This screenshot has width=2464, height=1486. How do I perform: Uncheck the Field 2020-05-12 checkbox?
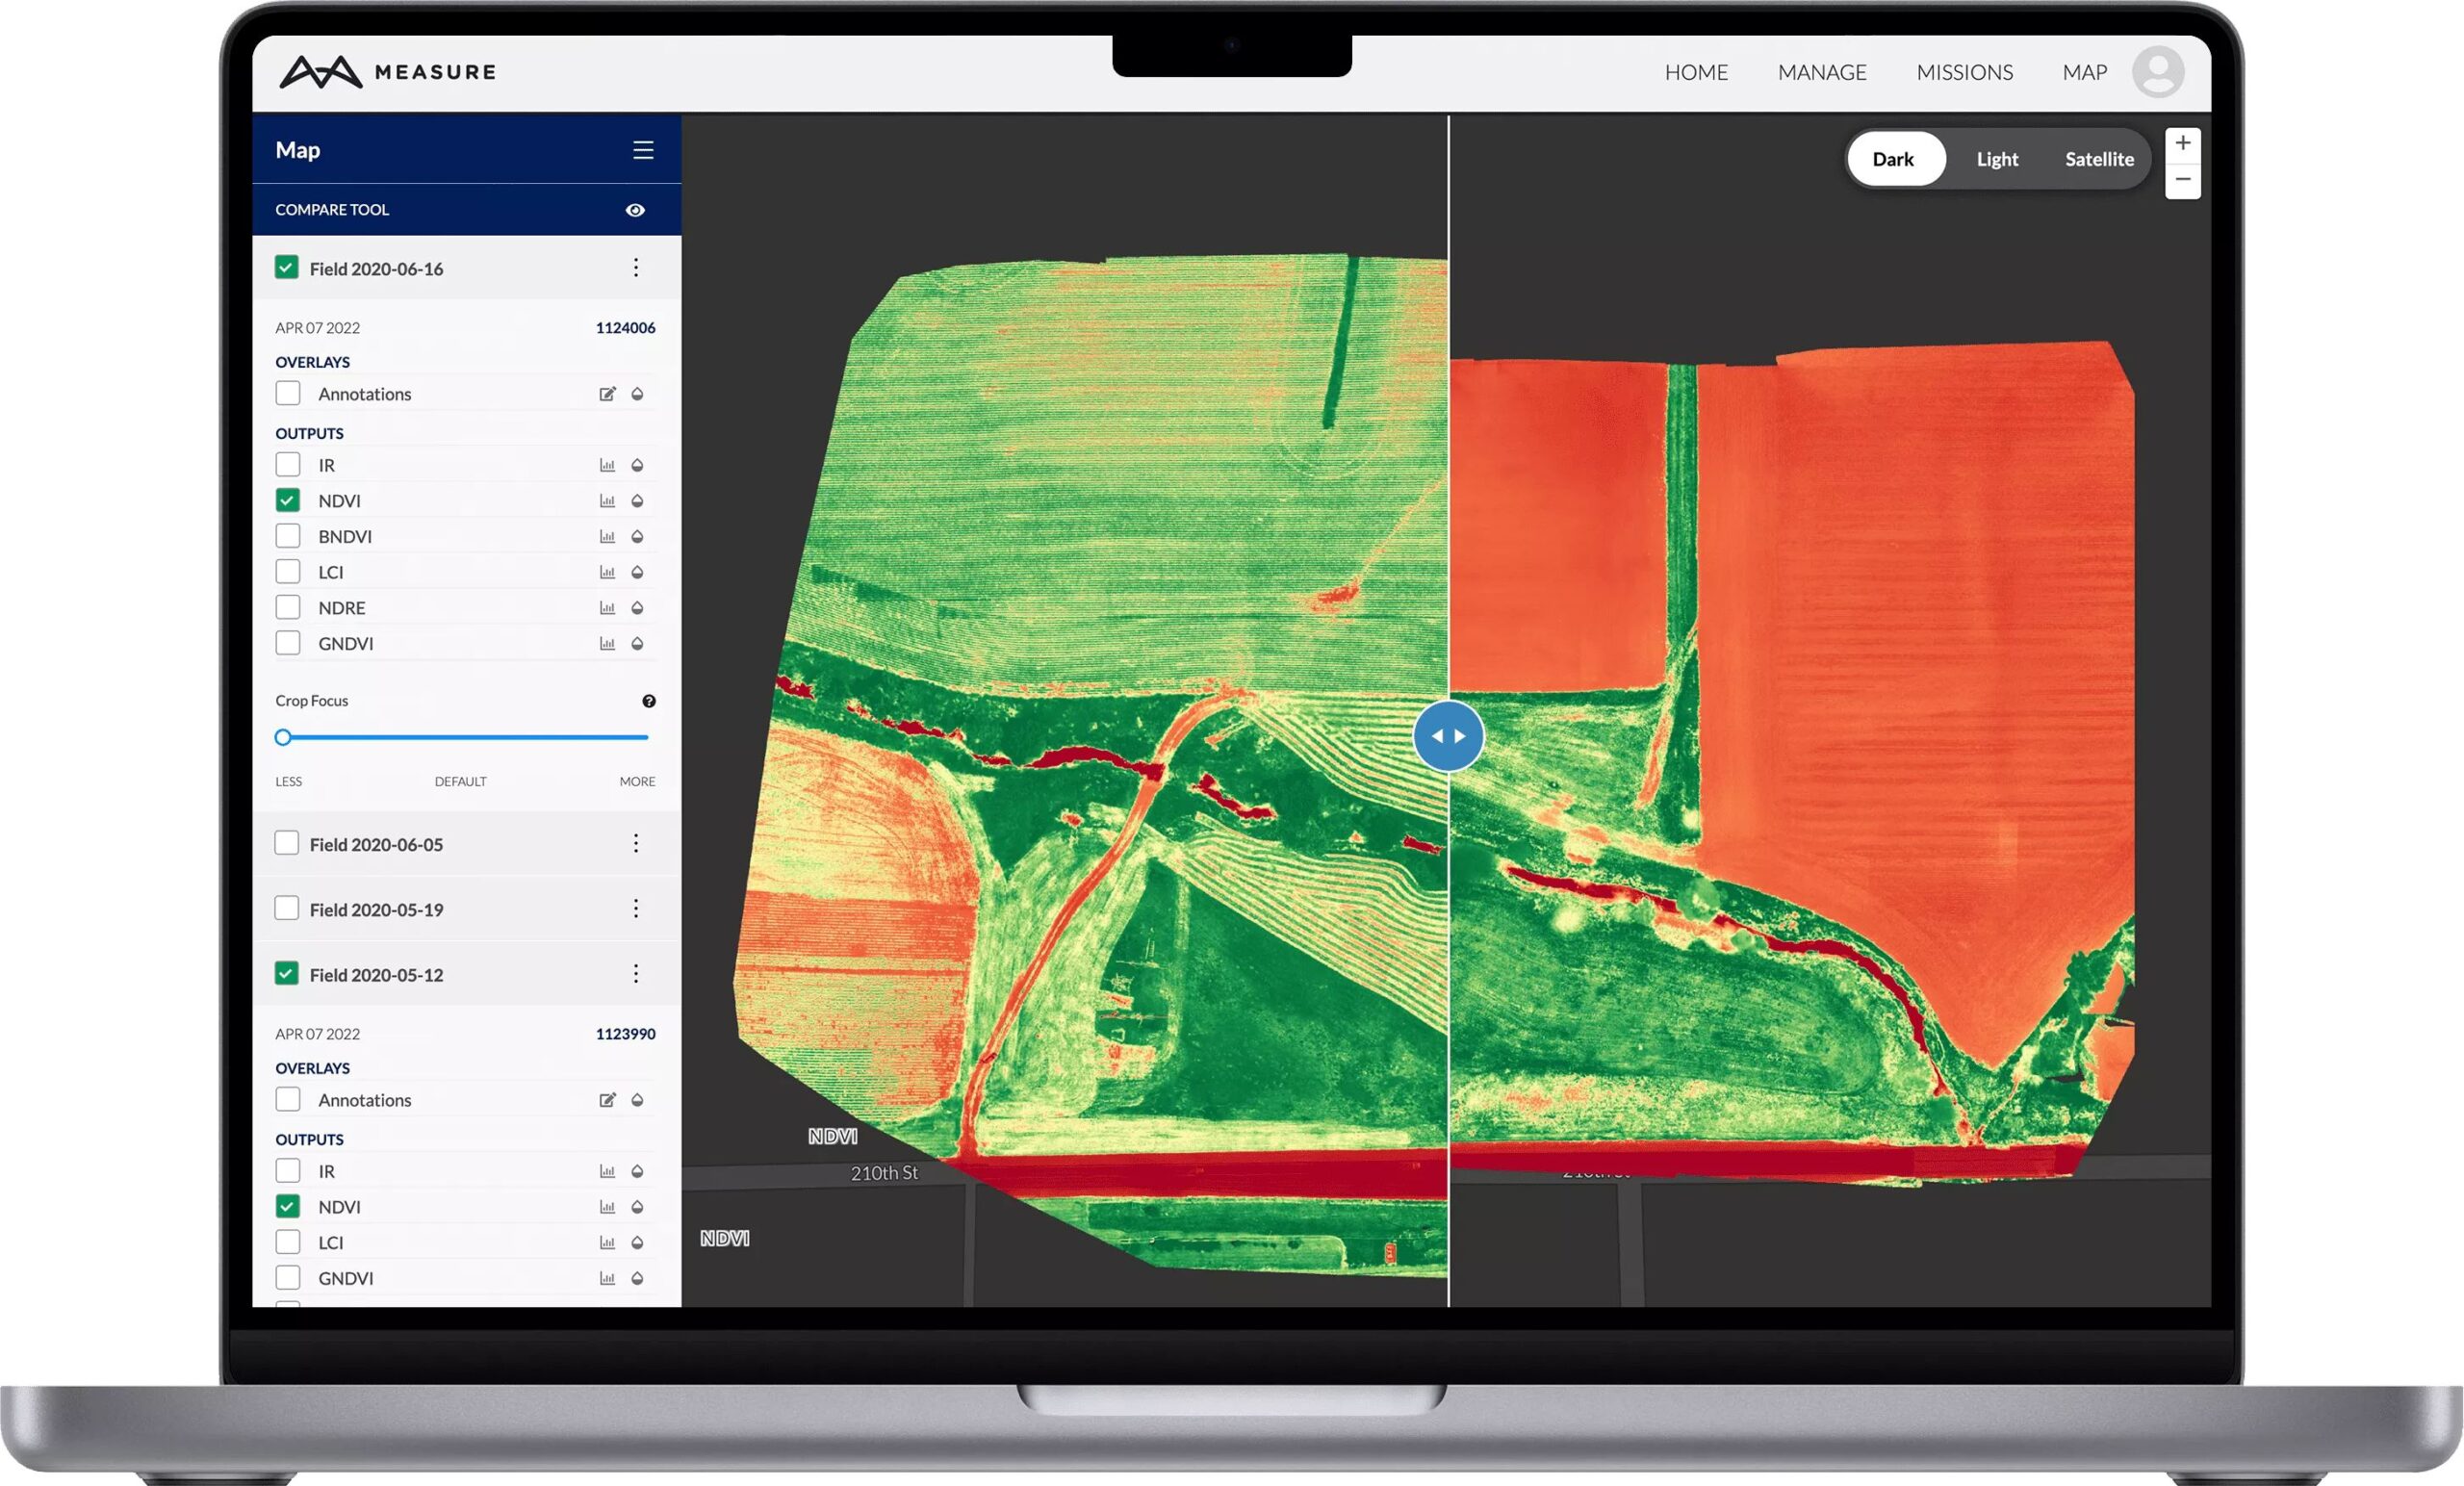[x=287, y=974]
